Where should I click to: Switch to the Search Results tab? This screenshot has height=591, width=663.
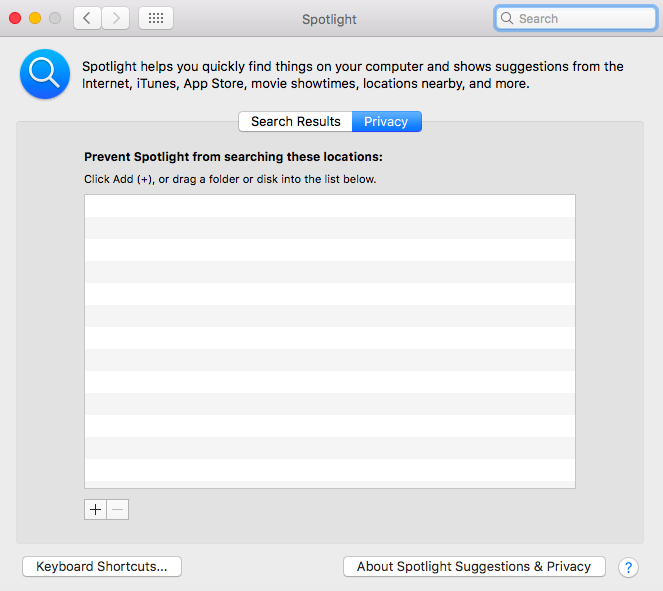point(296,121)
